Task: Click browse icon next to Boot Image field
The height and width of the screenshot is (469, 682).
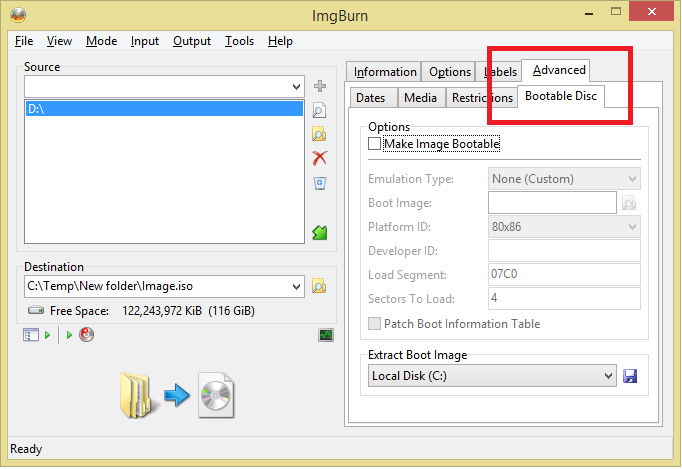Action: pyautogui.click(x=629, y=203)
